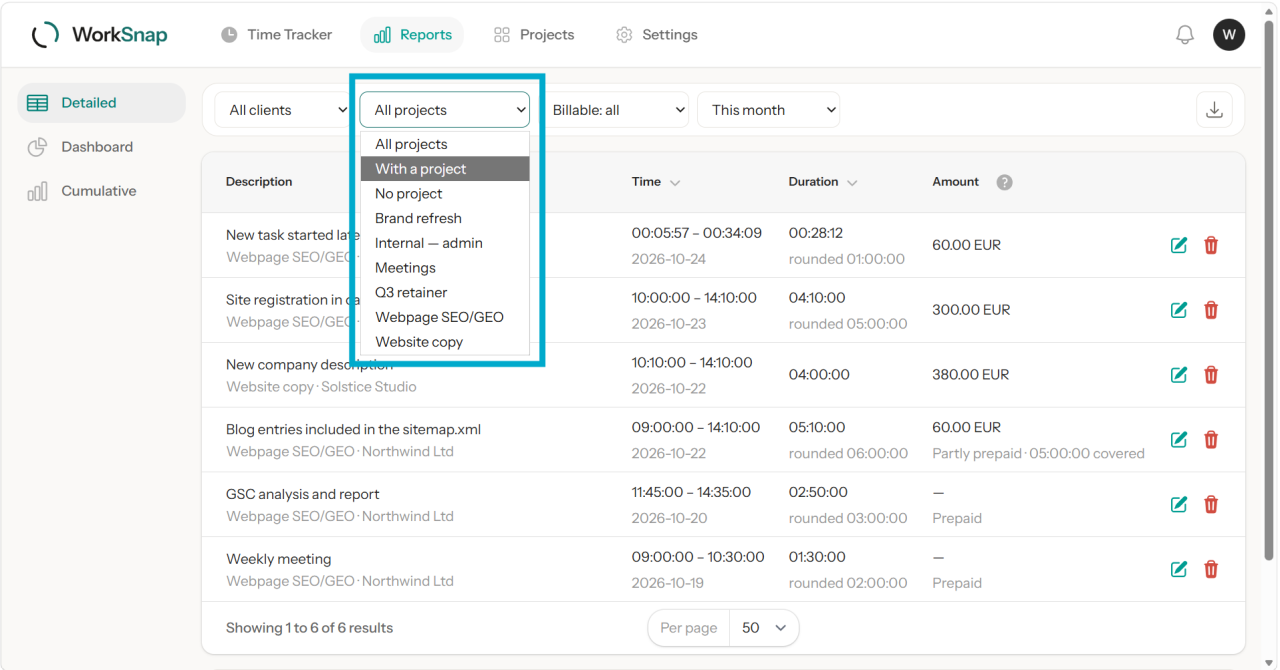Select Detailed report in sidebar
1280x670 pixels.
coord(101,103)
